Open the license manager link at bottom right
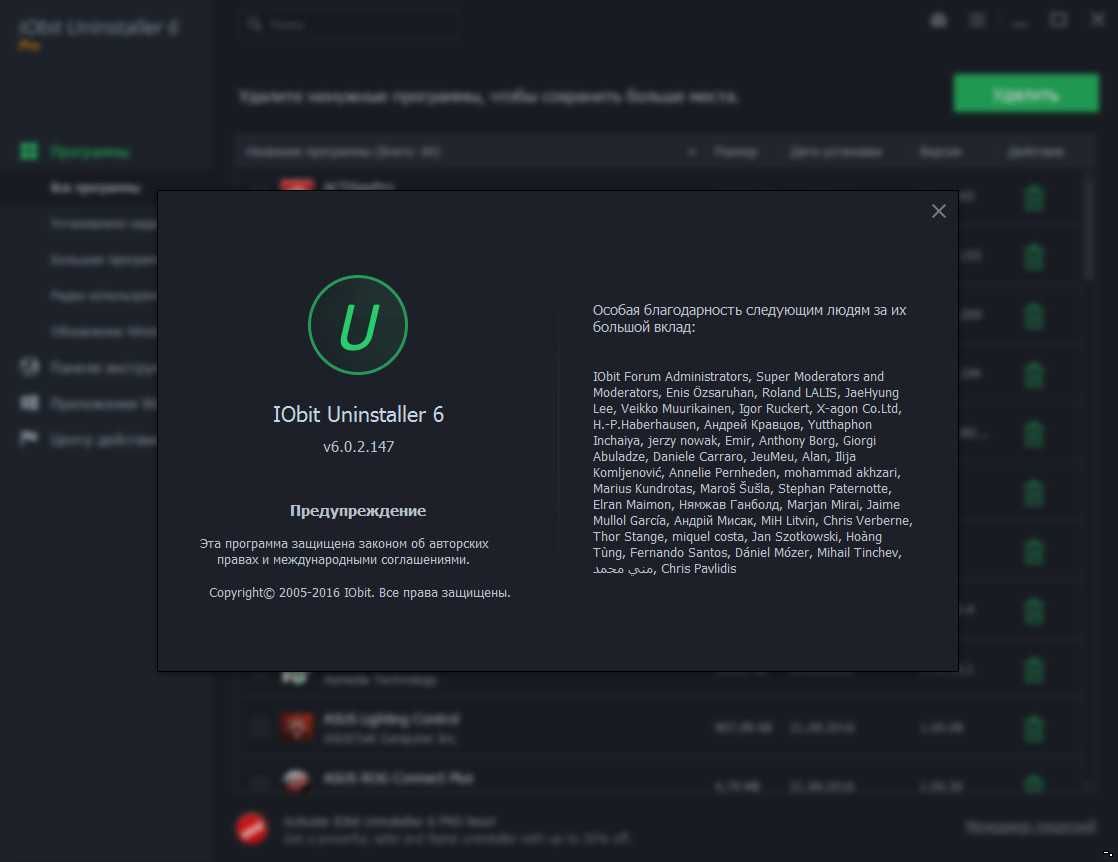 click(1030, 826)
